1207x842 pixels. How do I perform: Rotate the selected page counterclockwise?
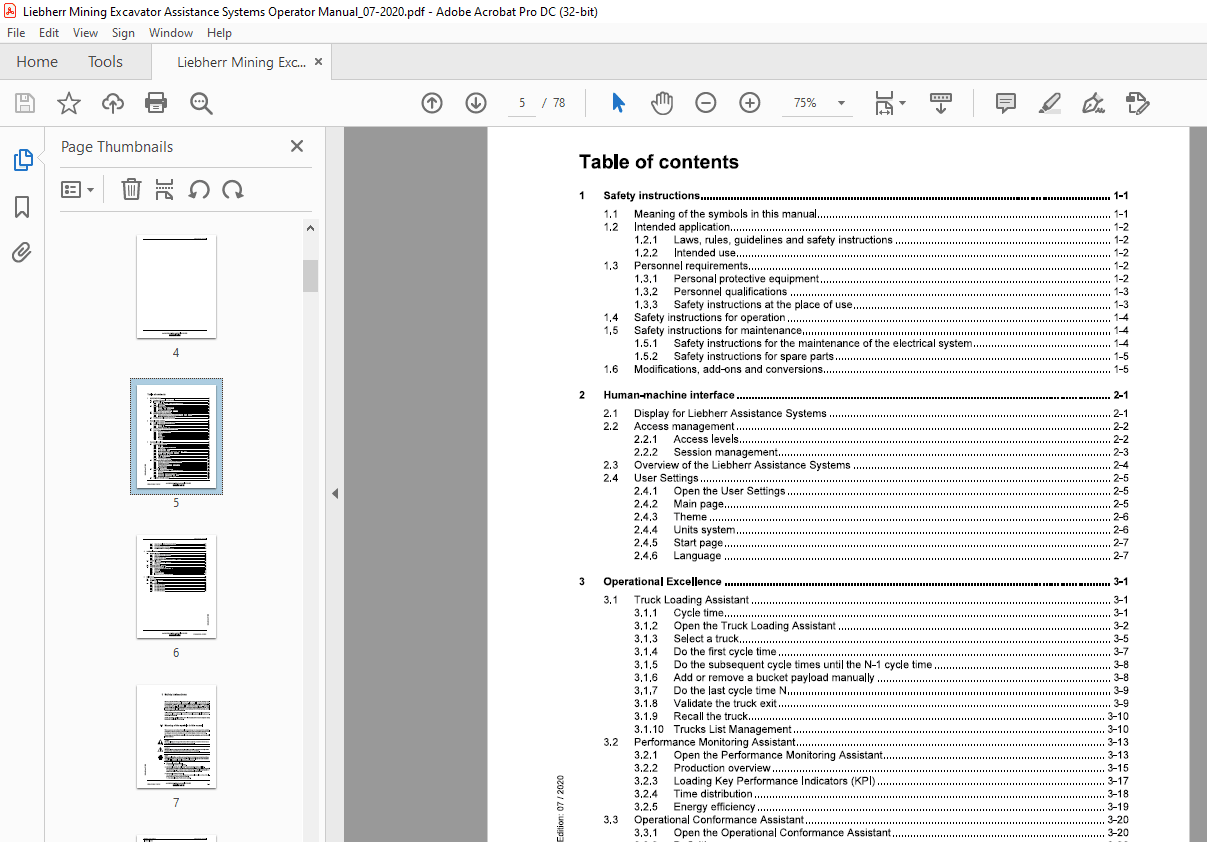[199, 189]
